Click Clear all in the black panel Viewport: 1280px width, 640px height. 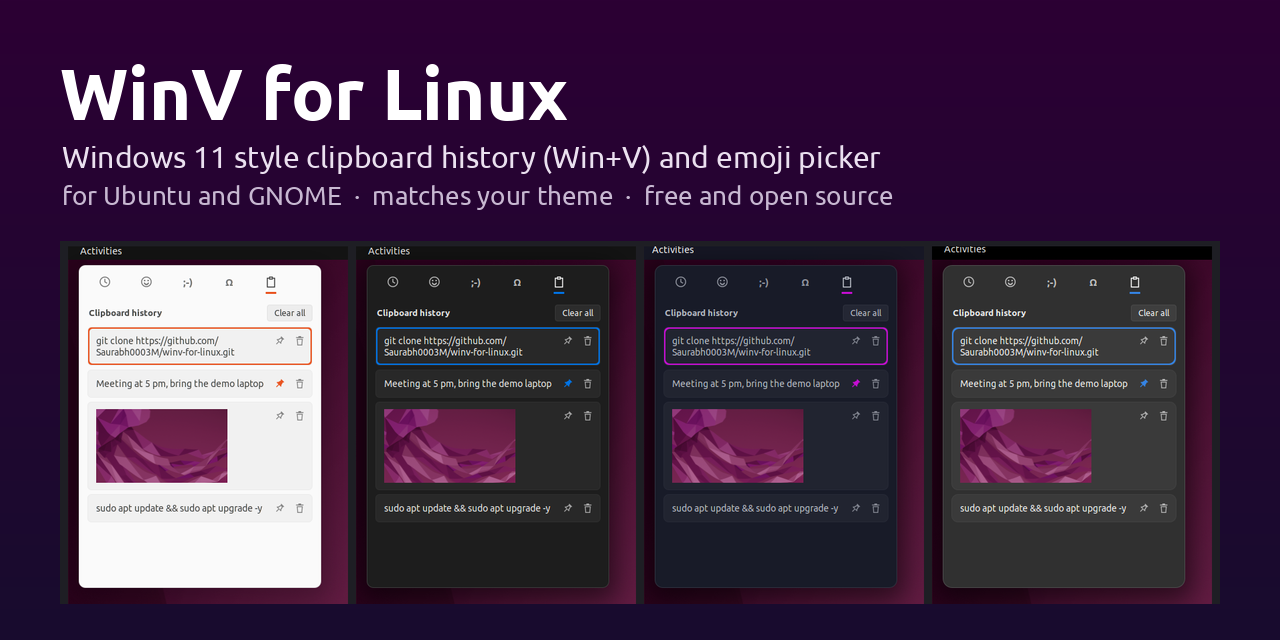pos(578,313)
